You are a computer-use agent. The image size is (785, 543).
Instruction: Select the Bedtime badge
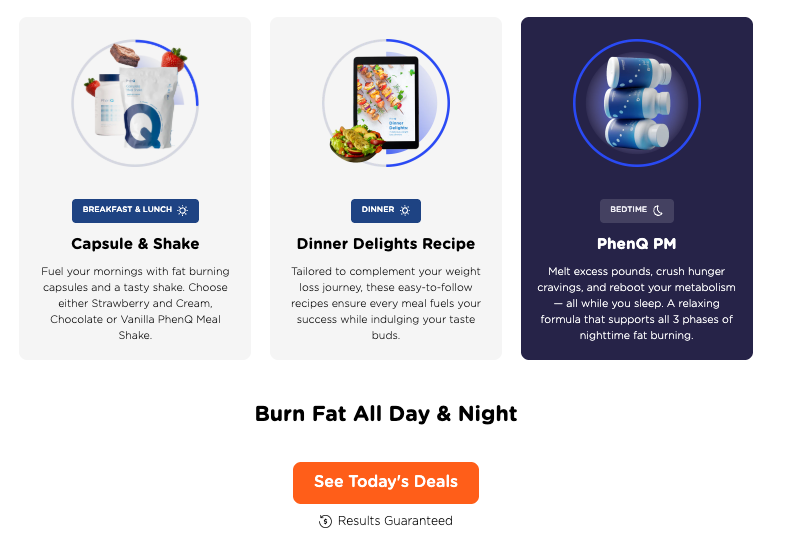coord(637,211)
